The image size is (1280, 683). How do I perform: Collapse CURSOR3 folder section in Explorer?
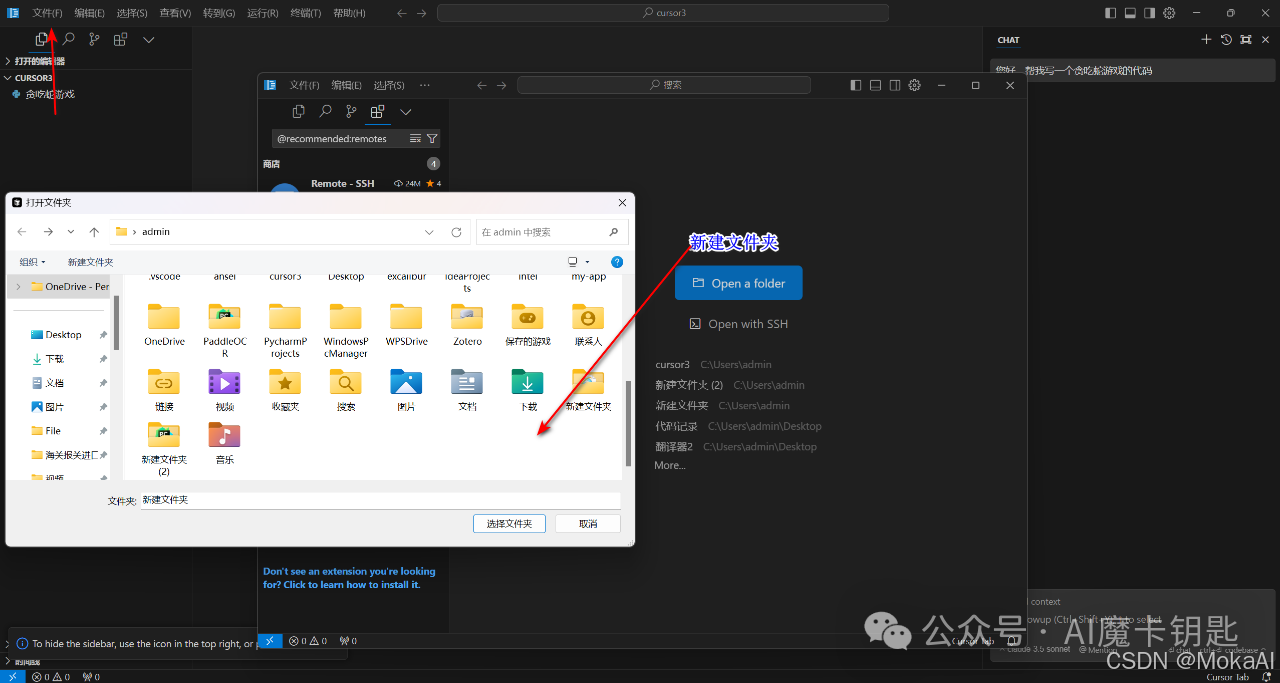[34, 77]
